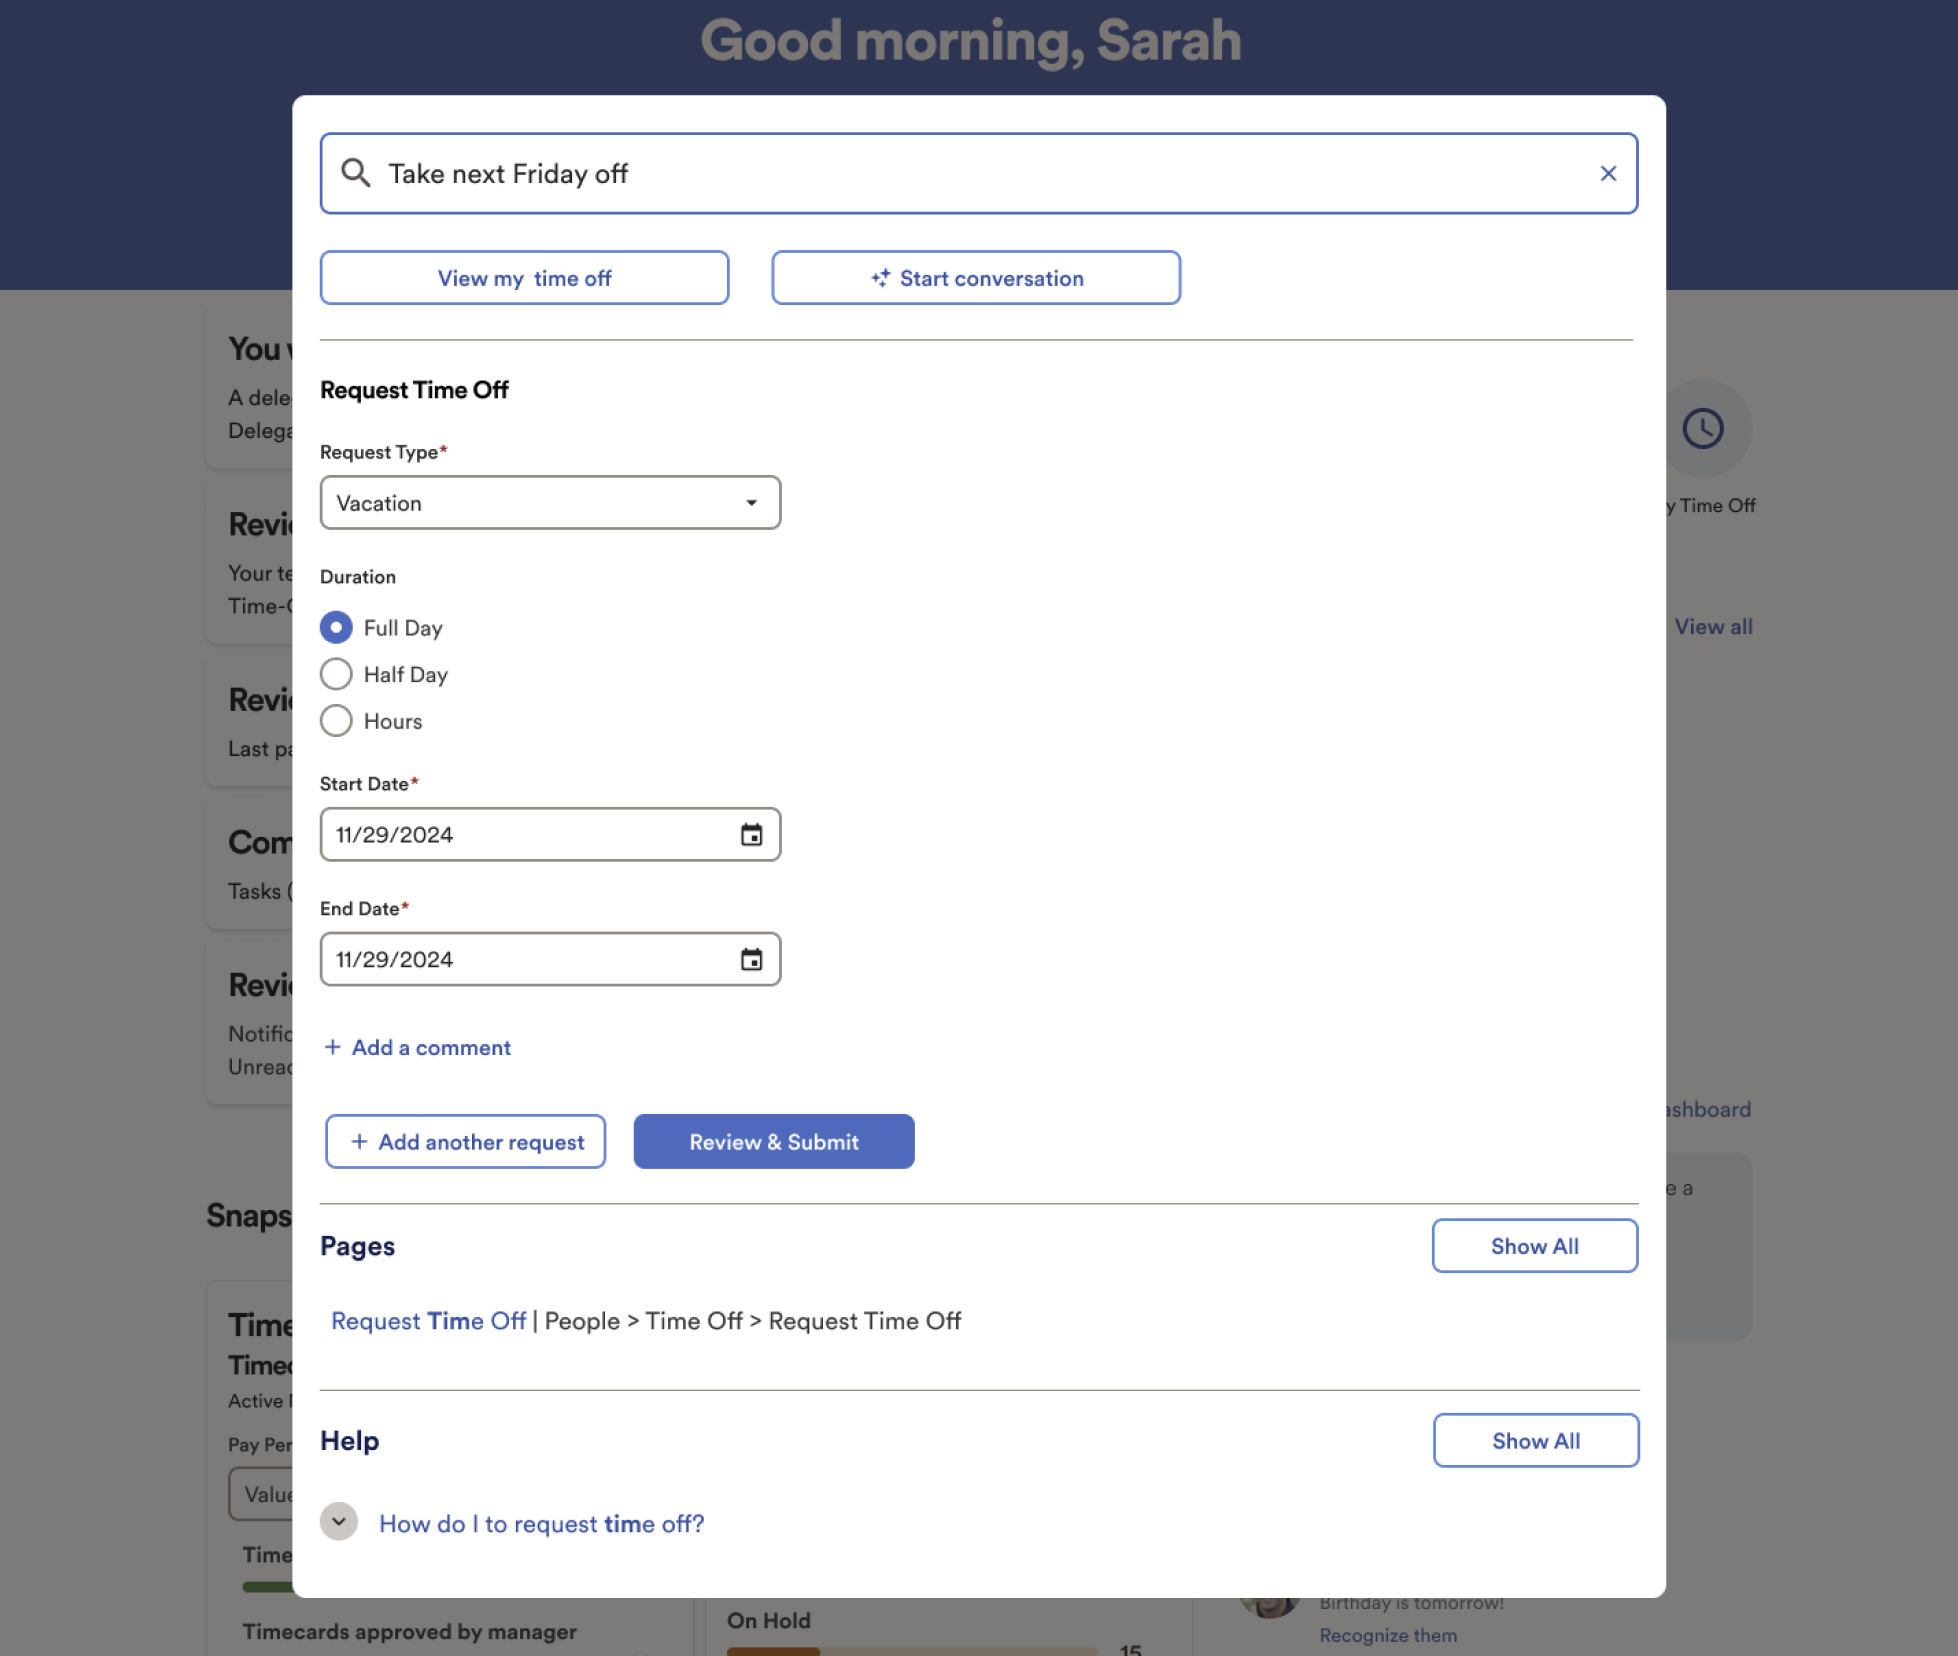1958x1656 pixels.
Task: Open the Start Date calendar picker icon
Action: [x=751, y=834]
